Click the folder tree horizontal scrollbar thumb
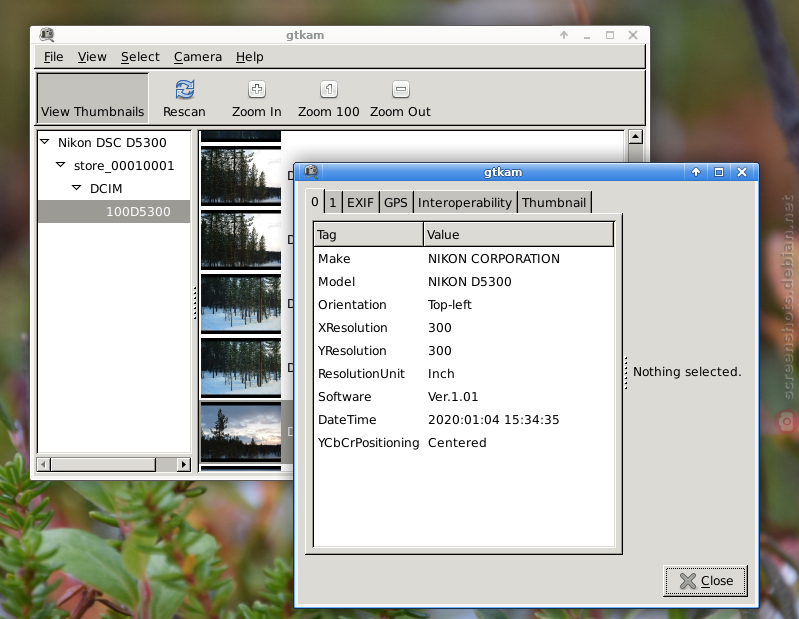The height and width of the screenshot is (619, 799). [x=103, y=464]
